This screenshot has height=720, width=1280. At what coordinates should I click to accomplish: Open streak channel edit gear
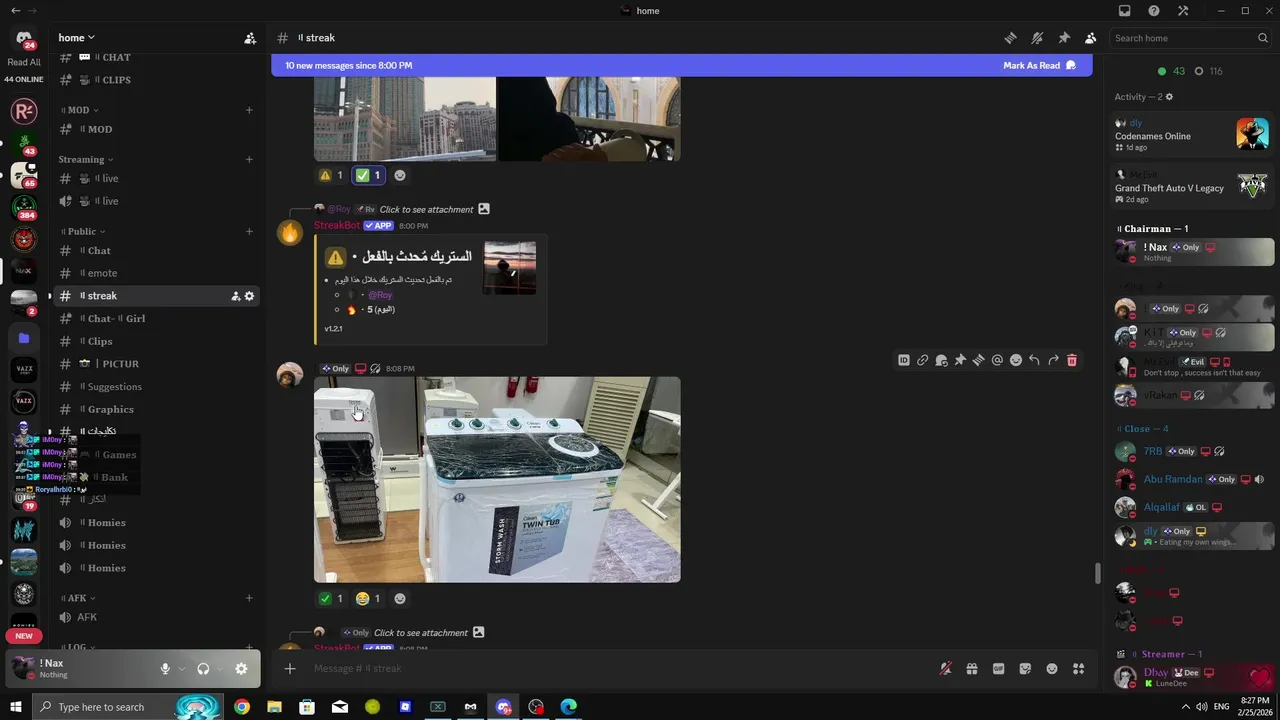point(249,296)
